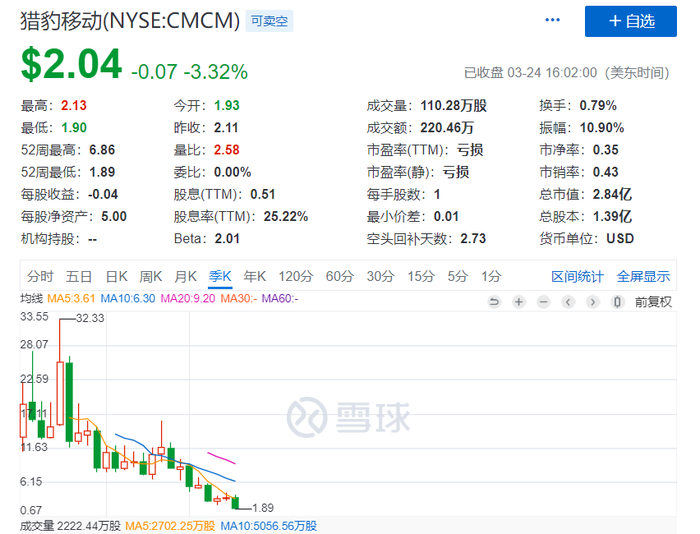Click the stock title 猎豹移动(NYSE:CMCM)
Image resolution: width=700 pixels, height=534 pixels.
coord(130,21)
